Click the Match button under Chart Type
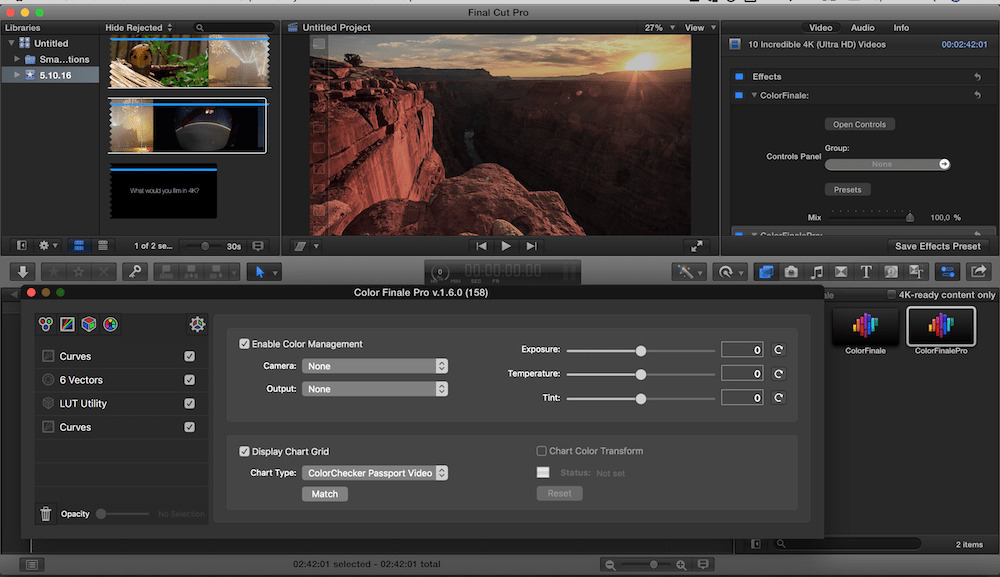 324,493
